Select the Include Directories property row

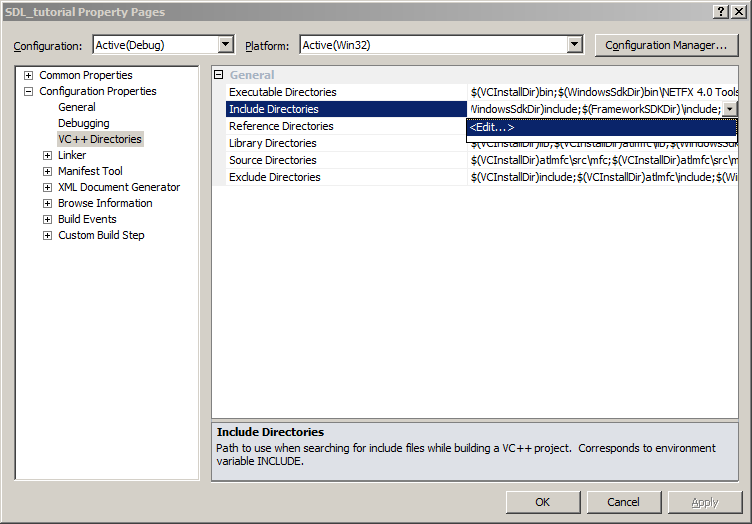coord(346,109)
